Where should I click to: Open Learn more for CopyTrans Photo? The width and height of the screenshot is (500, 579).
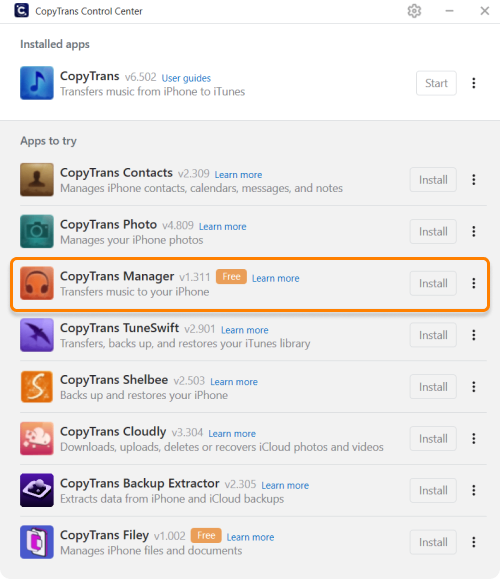[x=222, y=226]
